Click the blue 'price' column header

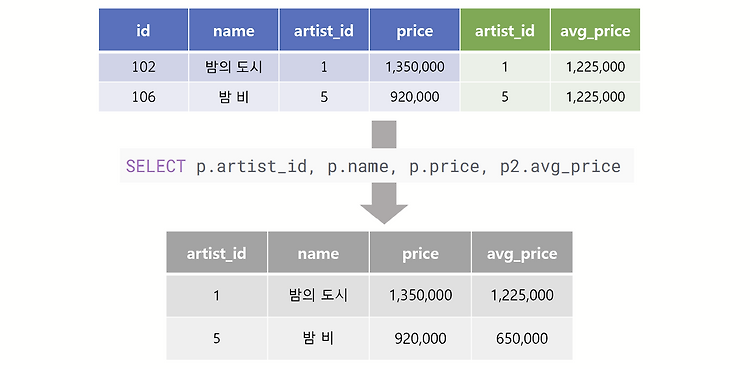tap(415, 30)
